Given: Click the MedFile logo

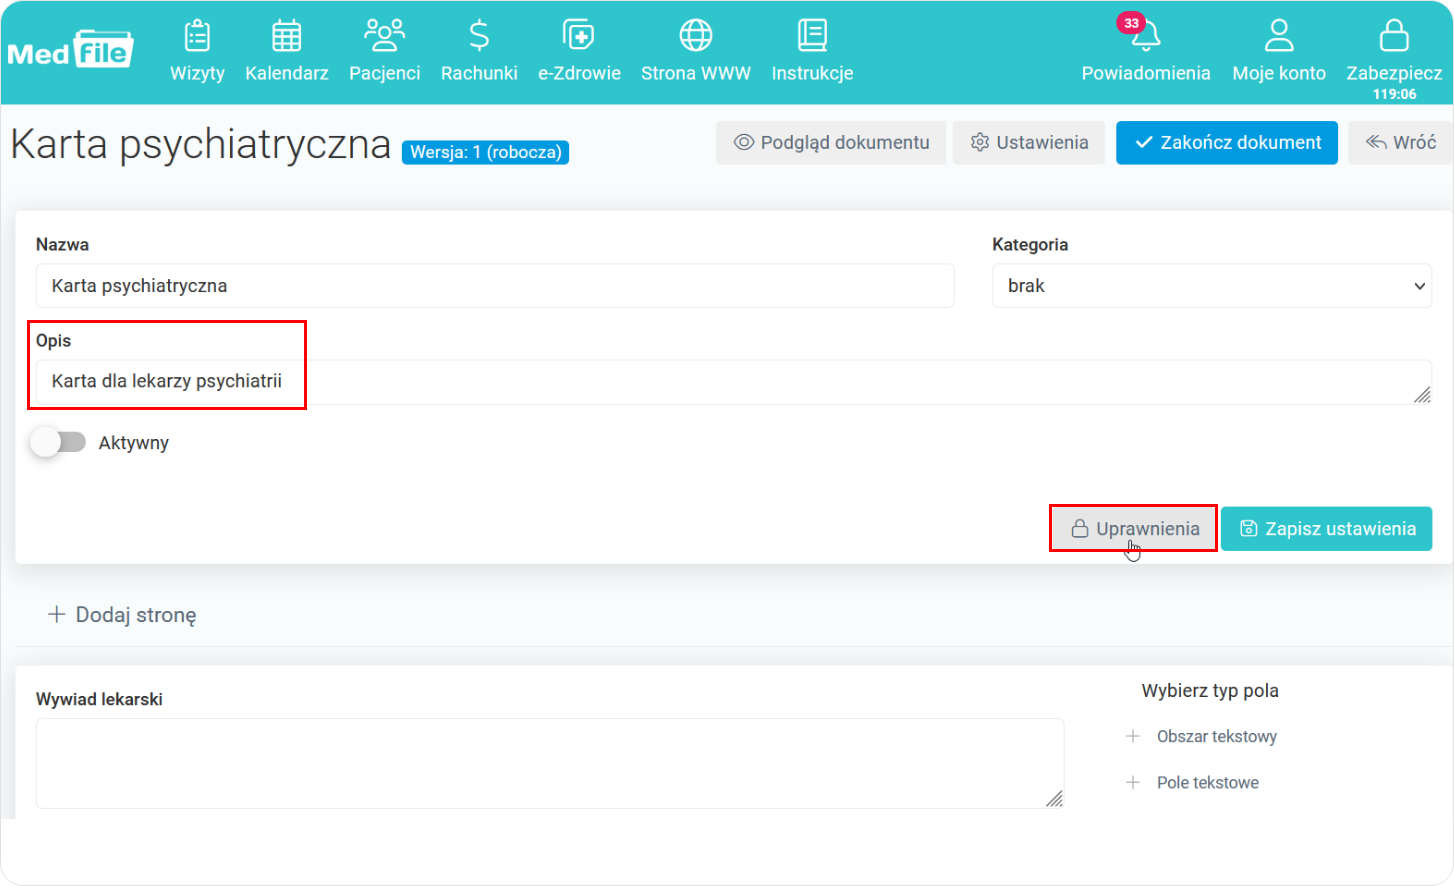Looking at the screenshot, I should pyautogui.click(x=70, y=49).
